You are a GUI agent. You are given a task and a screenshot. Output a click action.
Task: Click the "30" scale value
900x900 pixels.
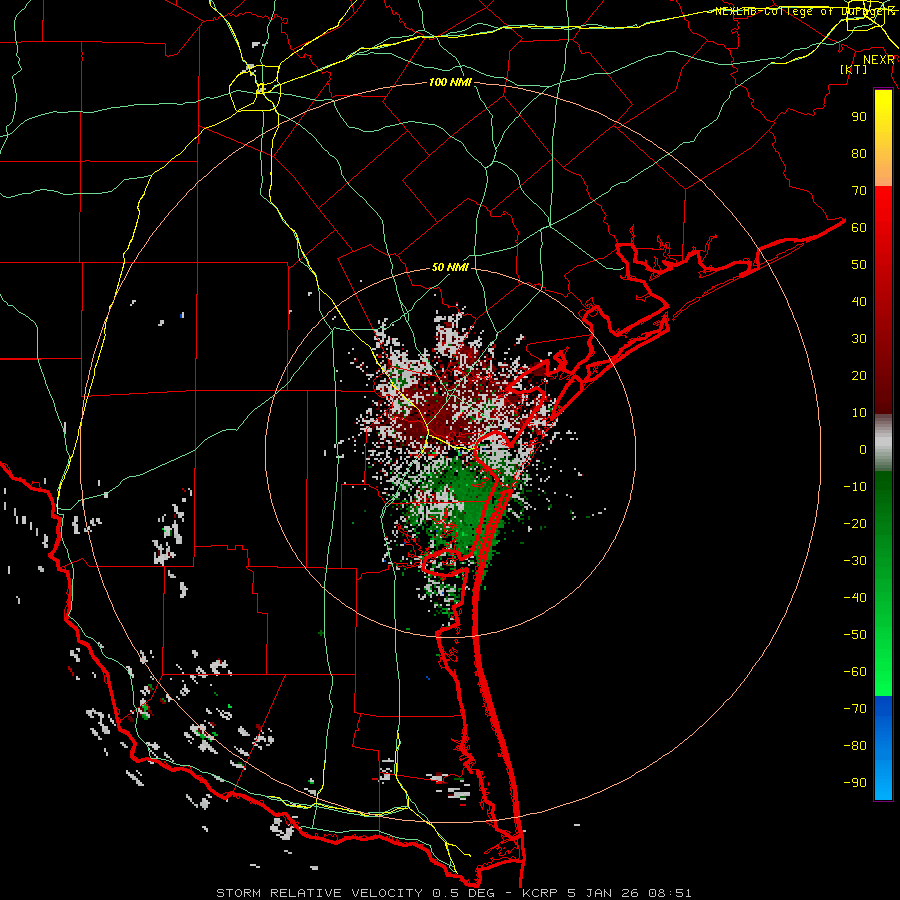tap(859, 339)
